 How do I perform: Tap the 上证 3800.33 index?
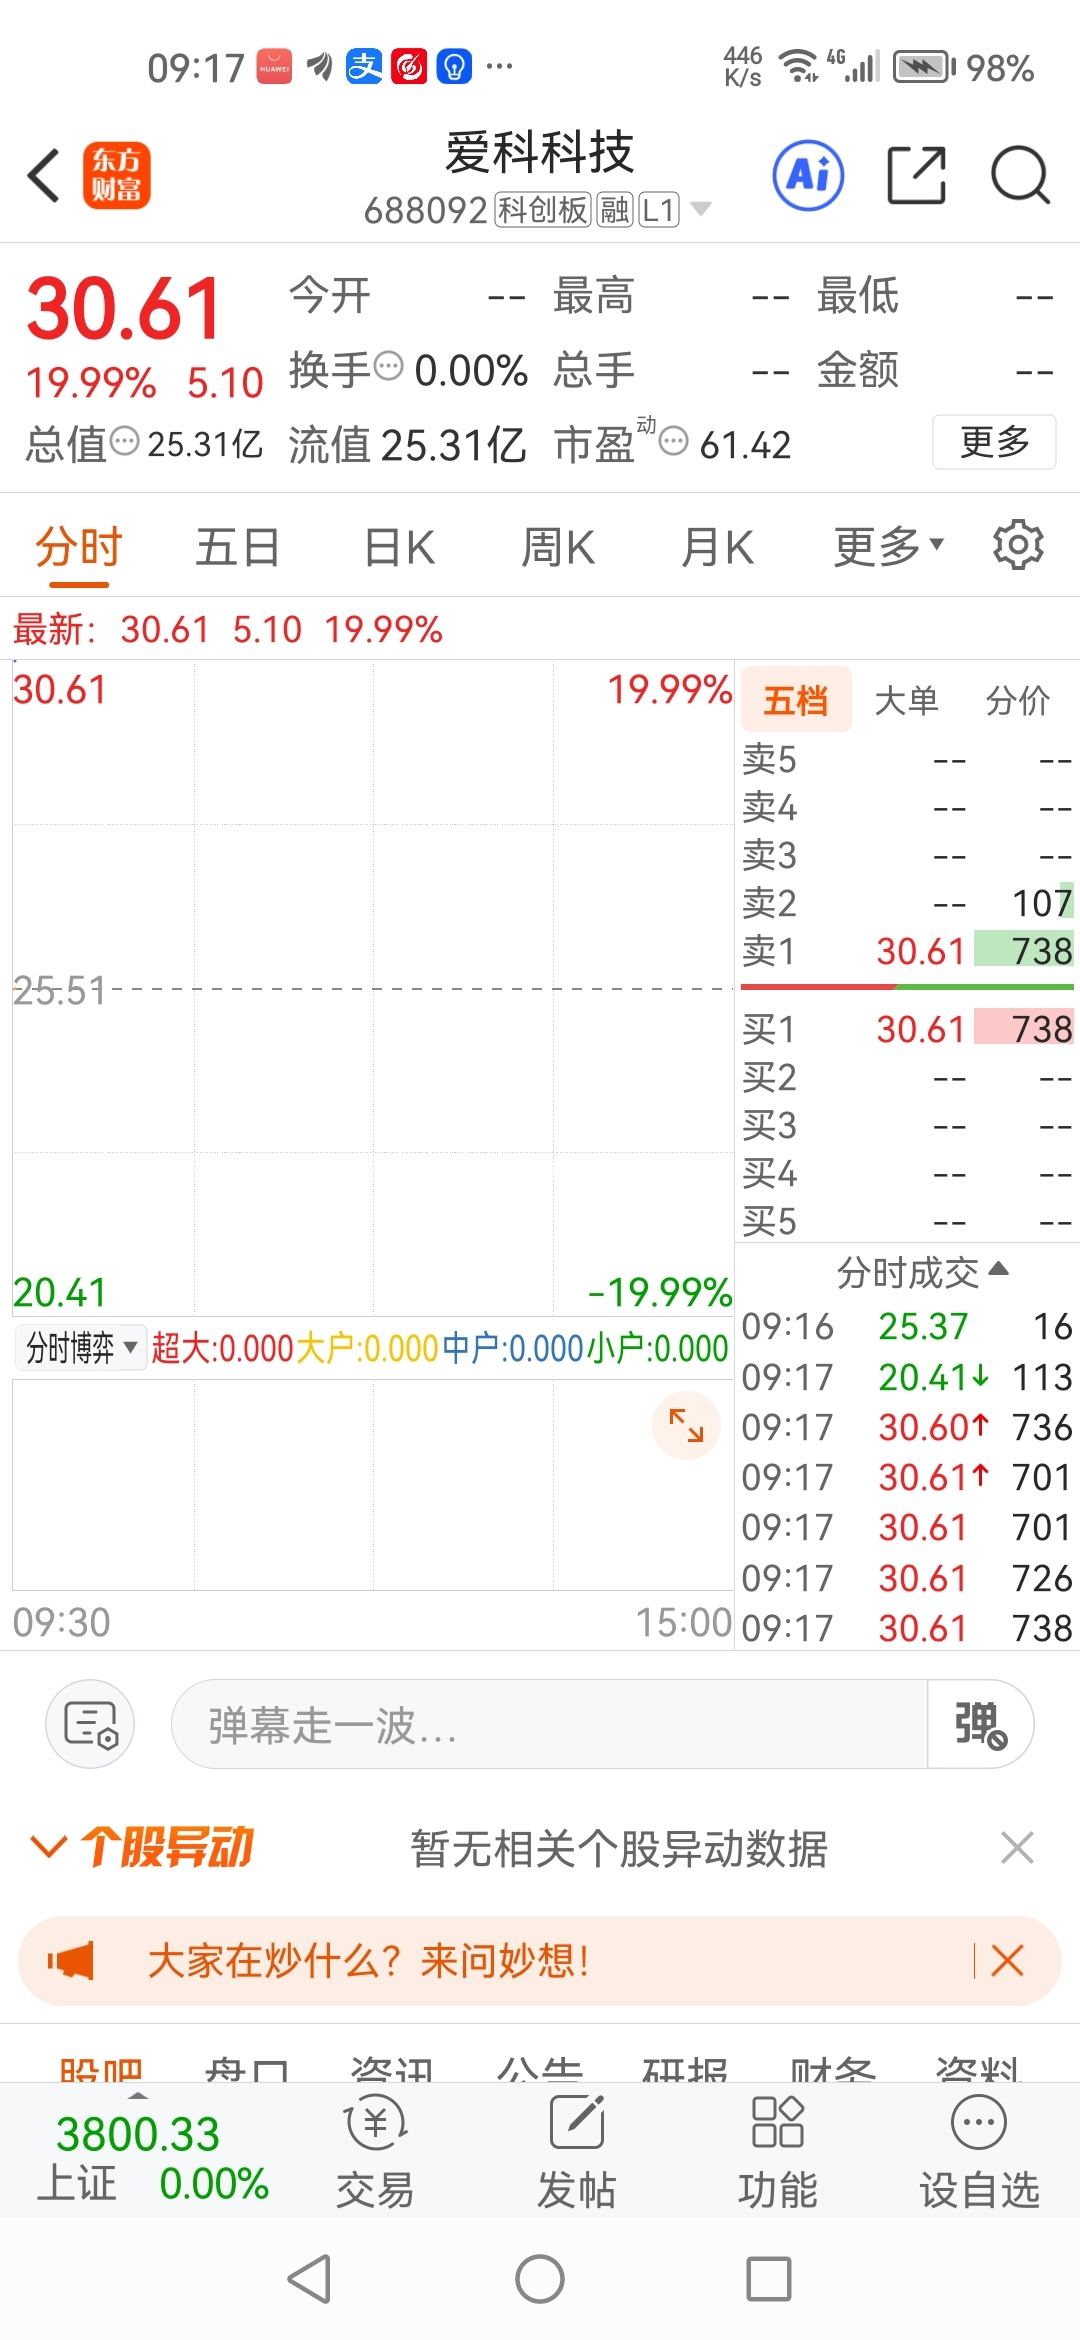click(152, 2156)
